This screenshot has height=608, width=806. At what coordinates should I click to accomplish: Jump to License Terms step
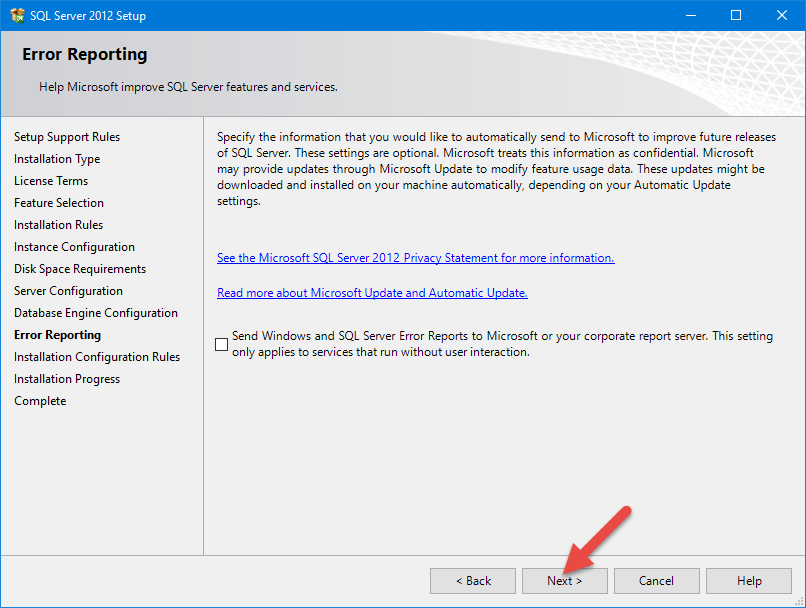[x=51, y=181]
